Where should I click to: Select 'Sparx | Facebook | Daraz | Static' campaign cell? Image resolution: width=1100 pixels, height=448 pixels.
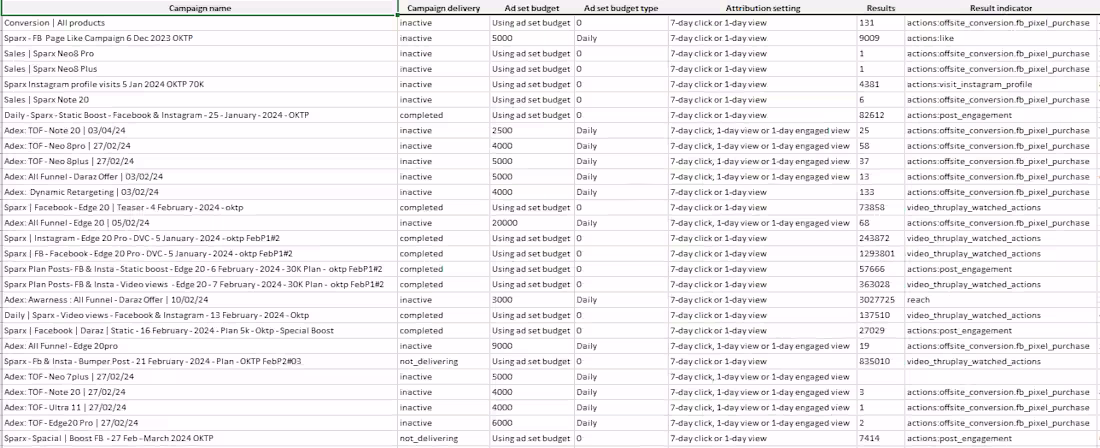tap(199, 330)
